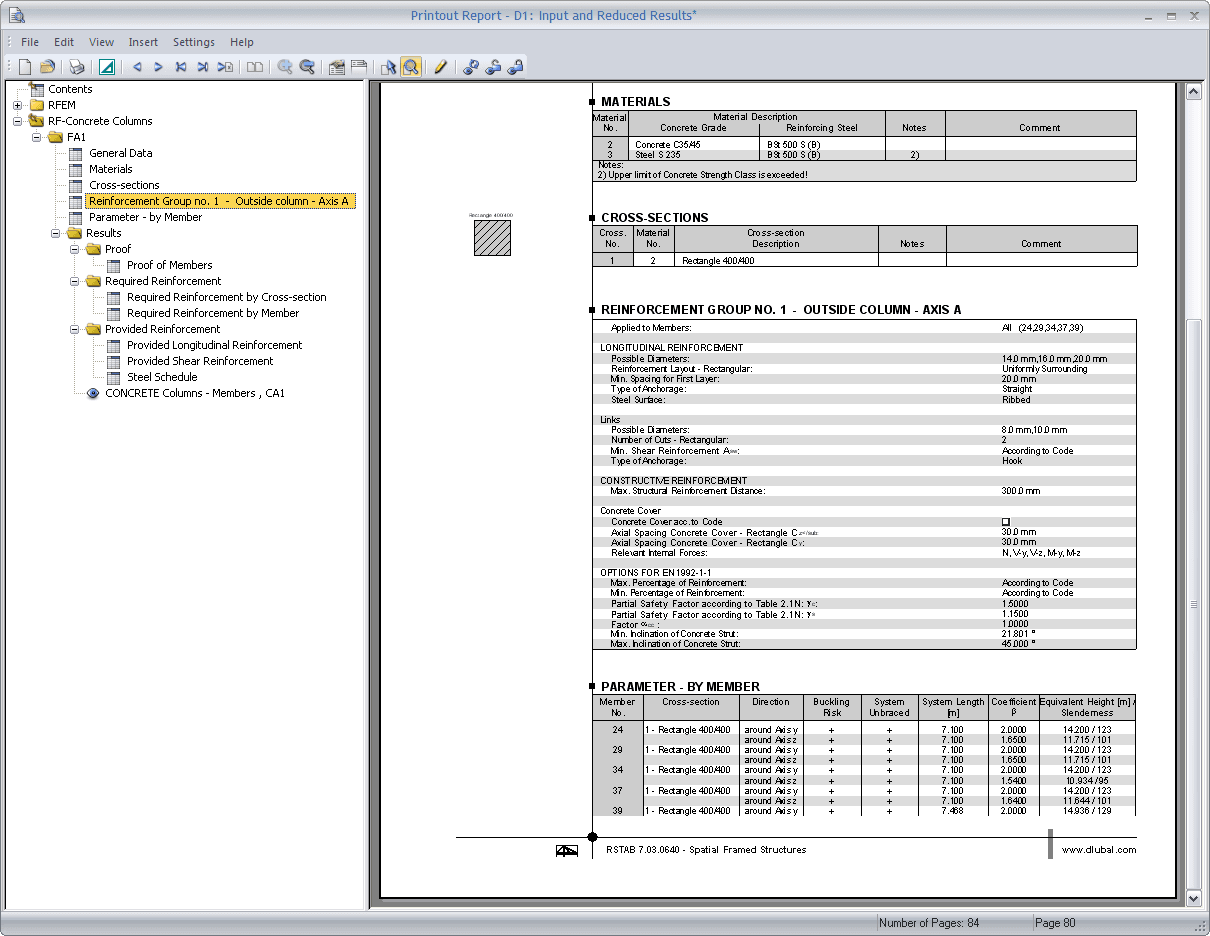Activate the selection pointer mode icon
This screenshot has width=1210, height=936.
389,67
